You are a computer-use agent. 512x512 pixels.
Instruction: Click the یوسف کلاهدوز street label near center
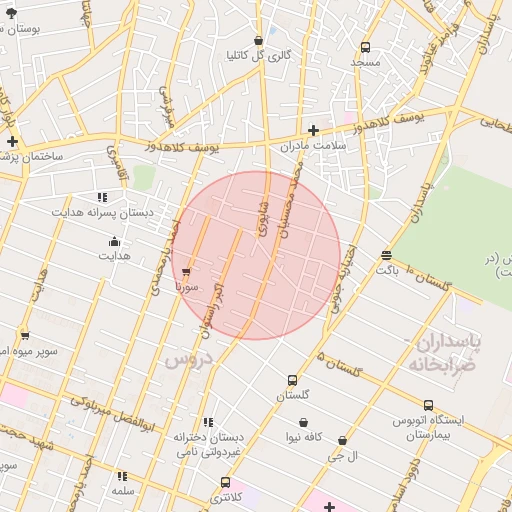pos(182,147)
